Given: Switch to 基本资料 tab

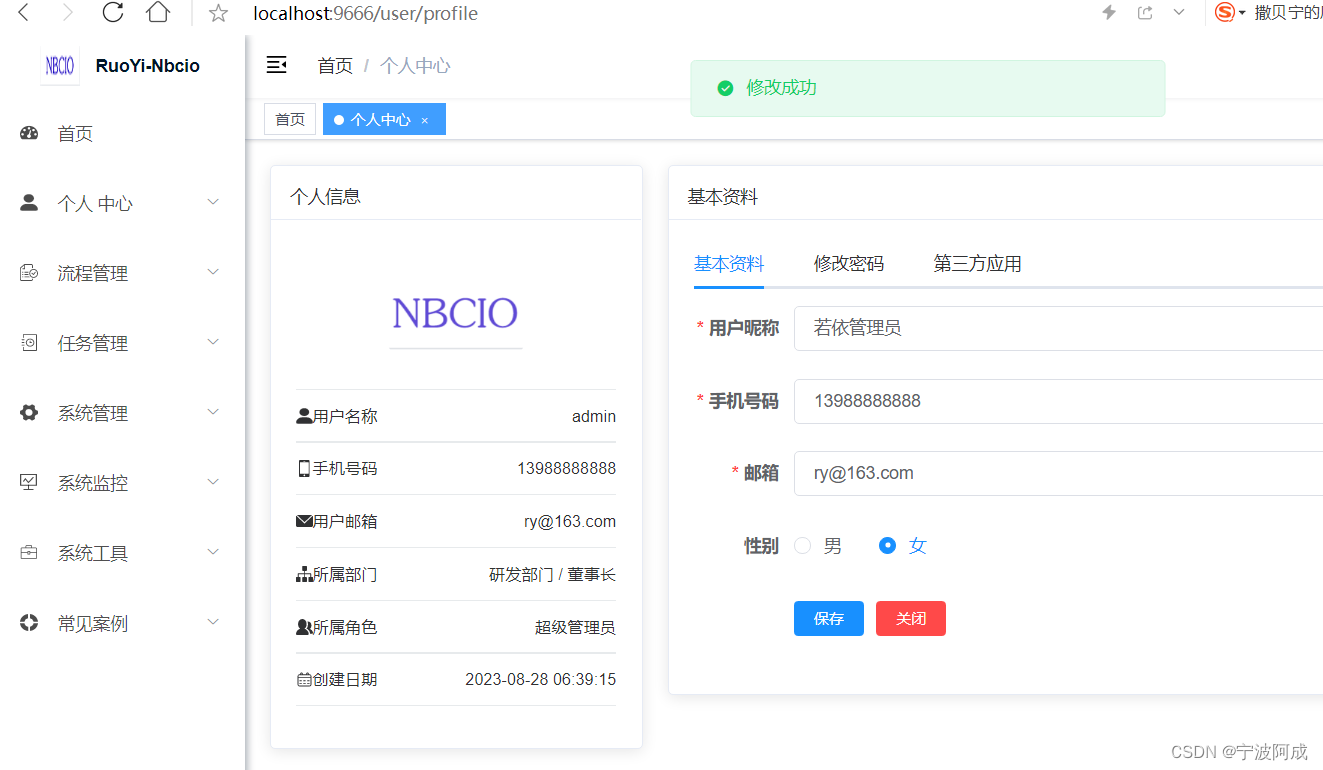Looking at the screenshot, I should pos(729,264).
